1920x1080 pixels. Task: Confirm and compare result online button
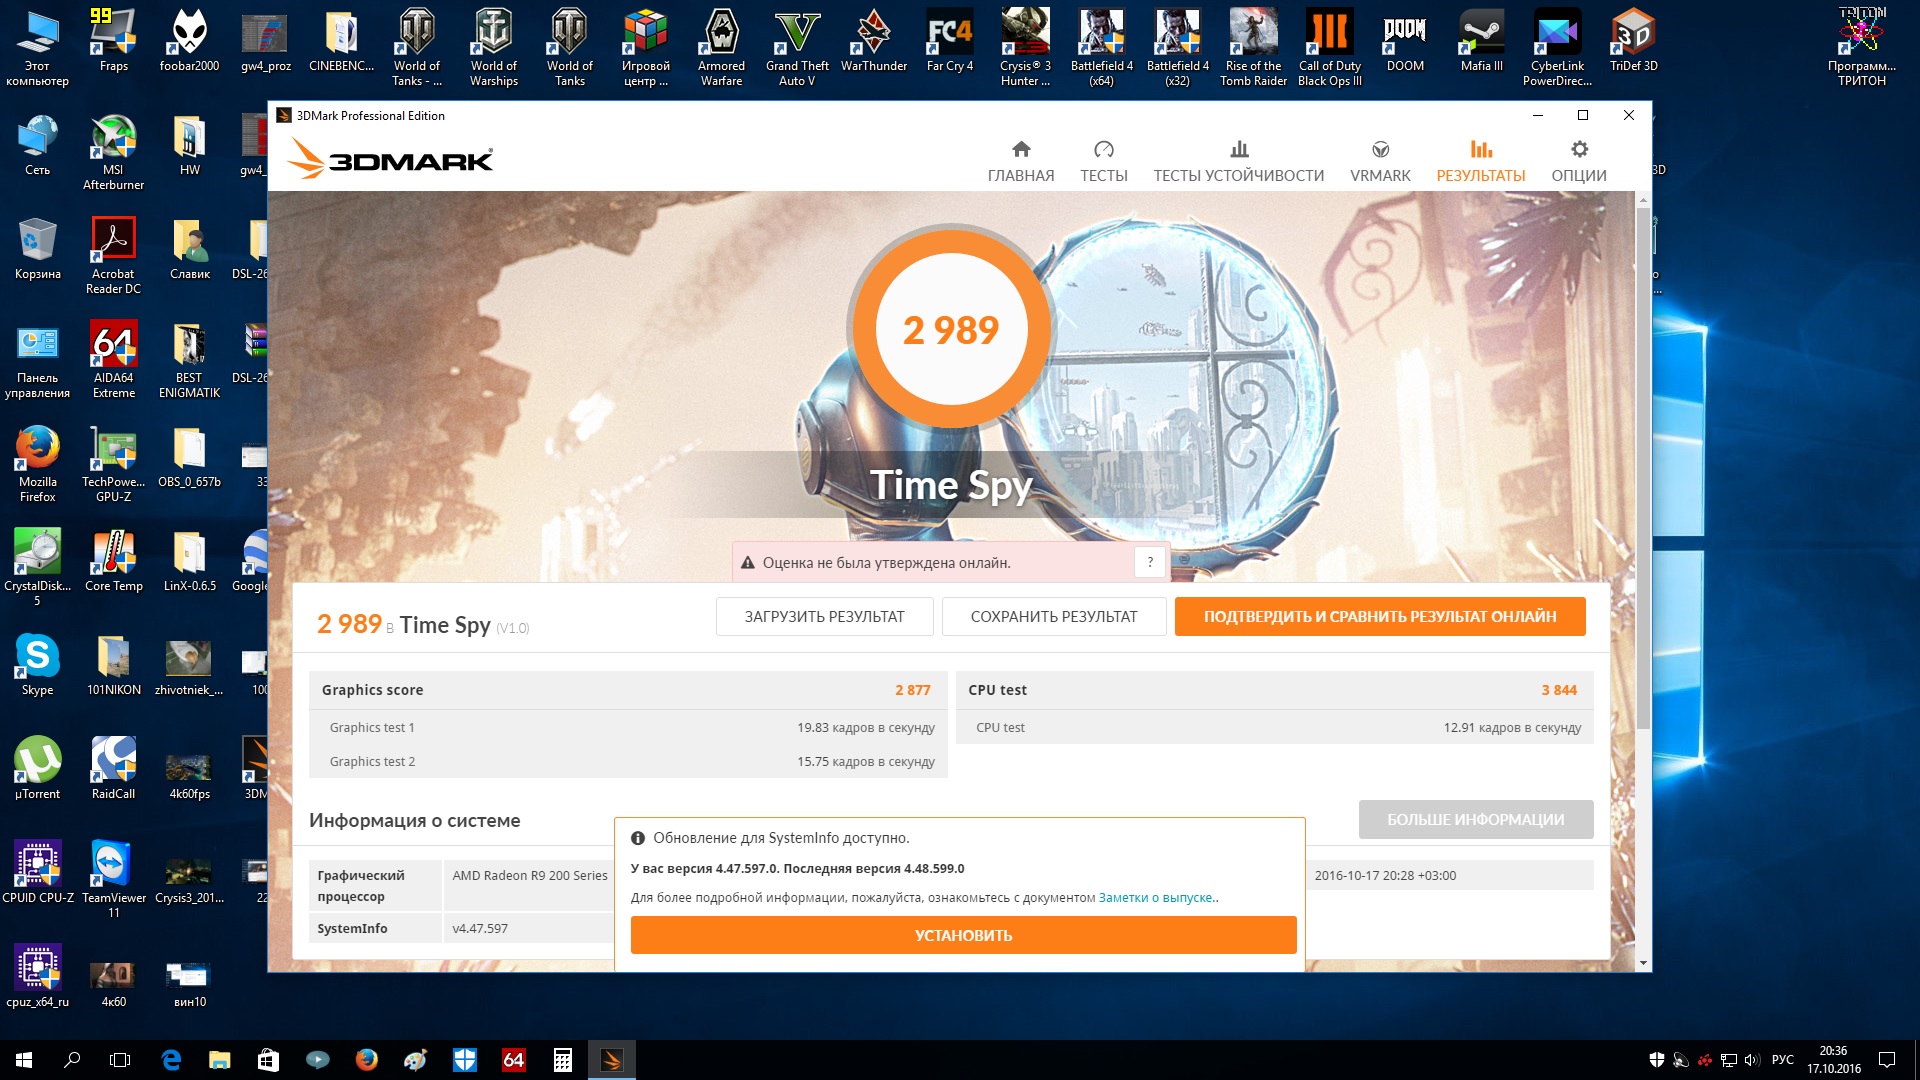click(1379, 616)
